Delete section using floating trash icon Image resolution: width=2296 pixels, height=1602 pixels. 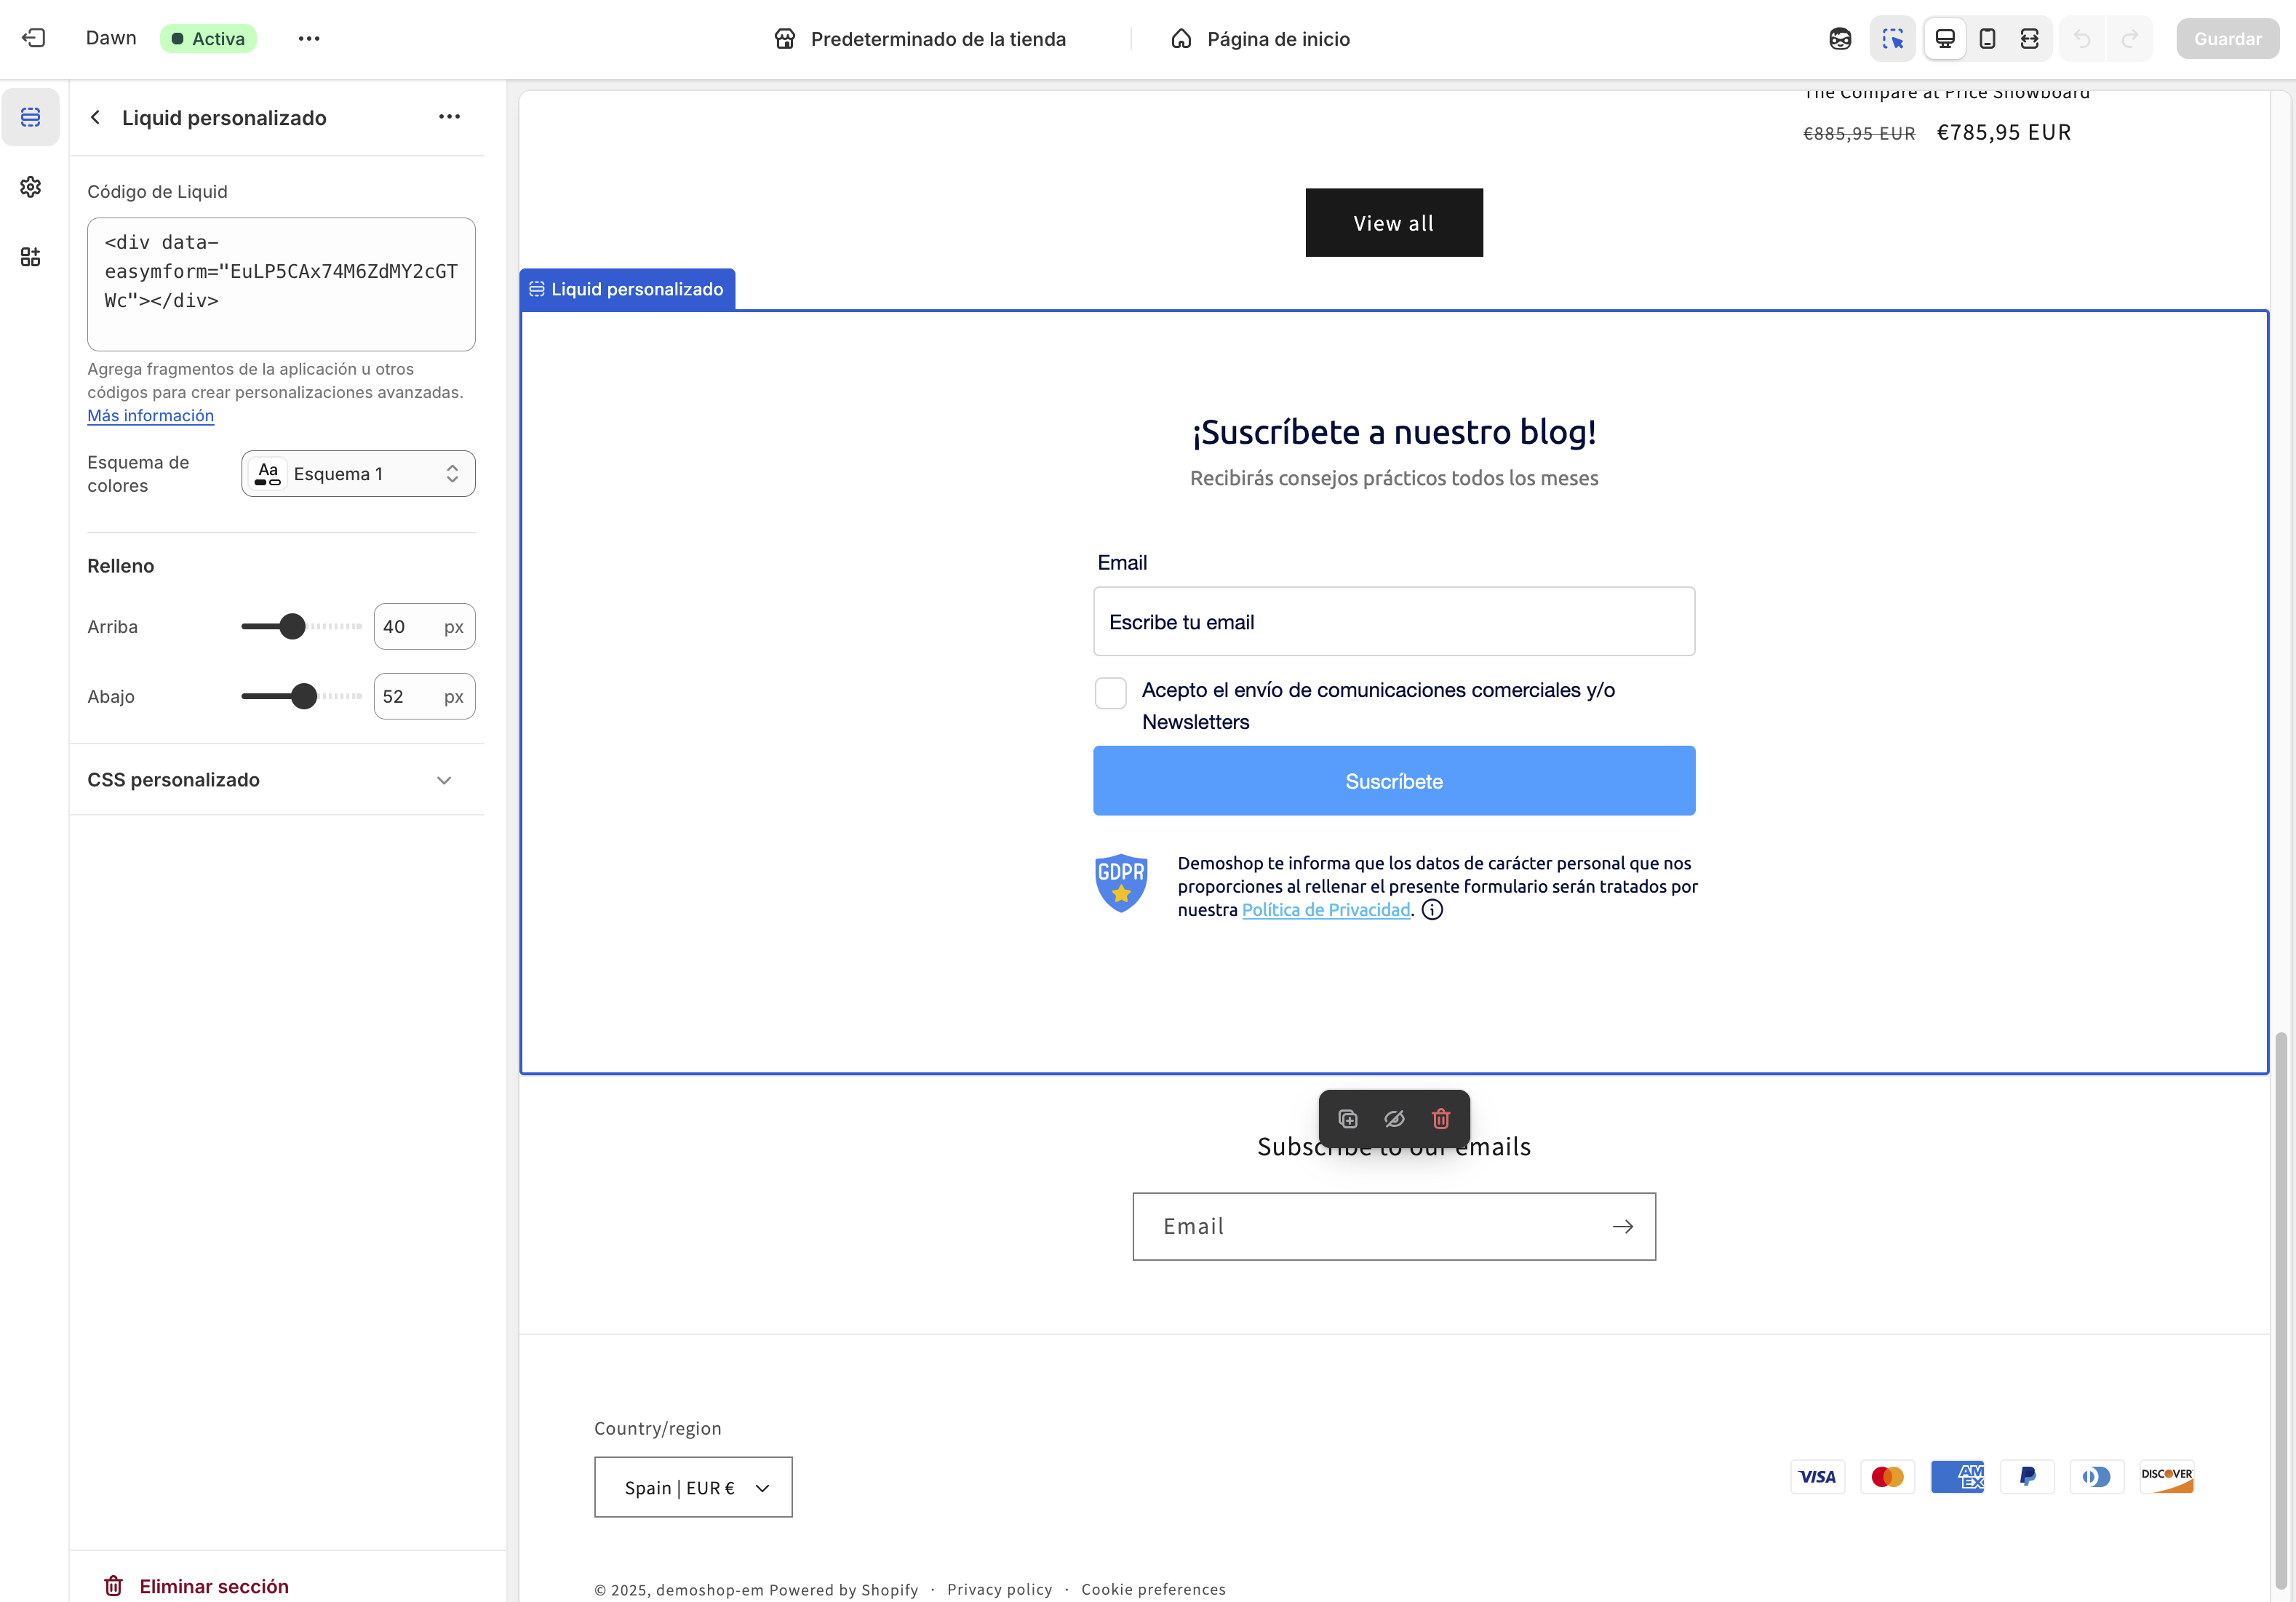pyautogui.click(x=1441, y=1118)
